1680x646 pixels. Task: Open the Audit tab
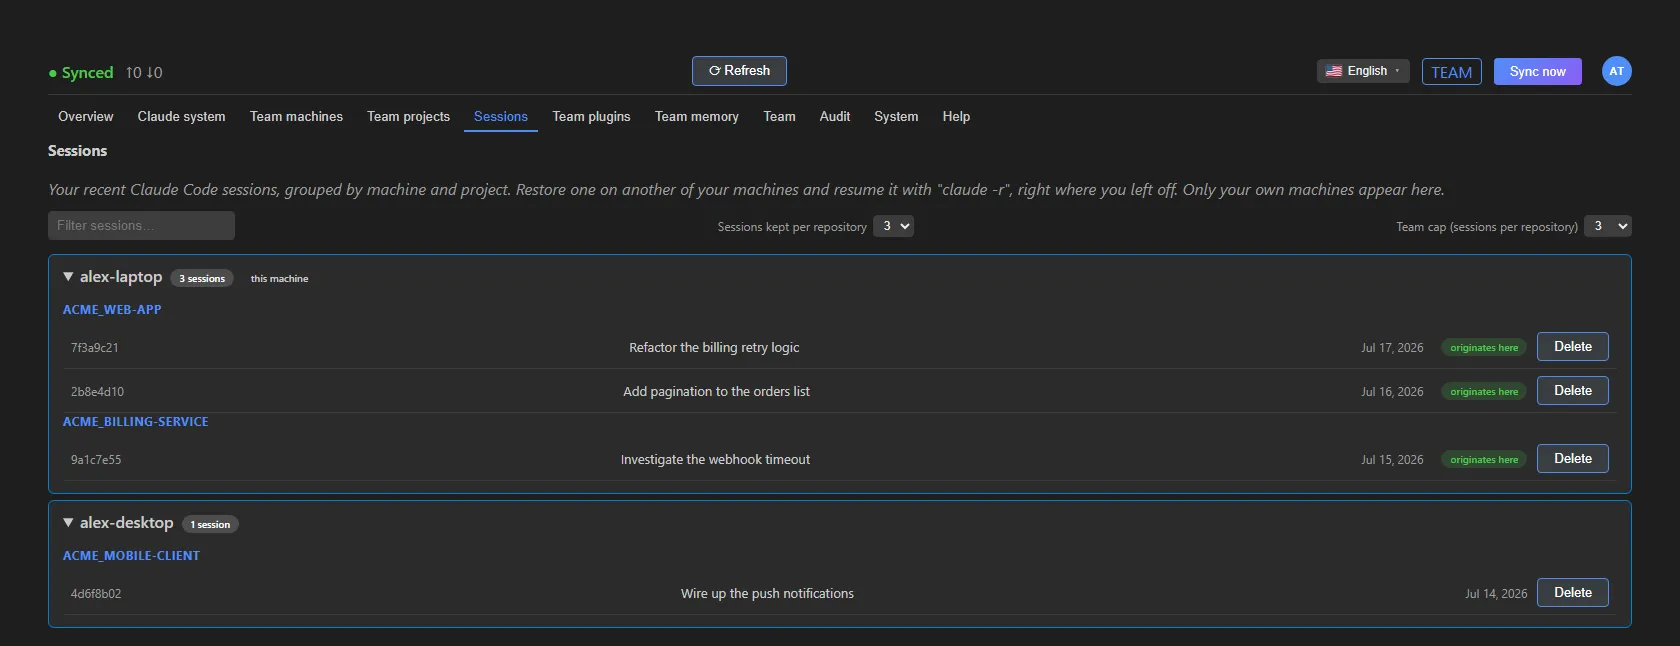point(835,117)
